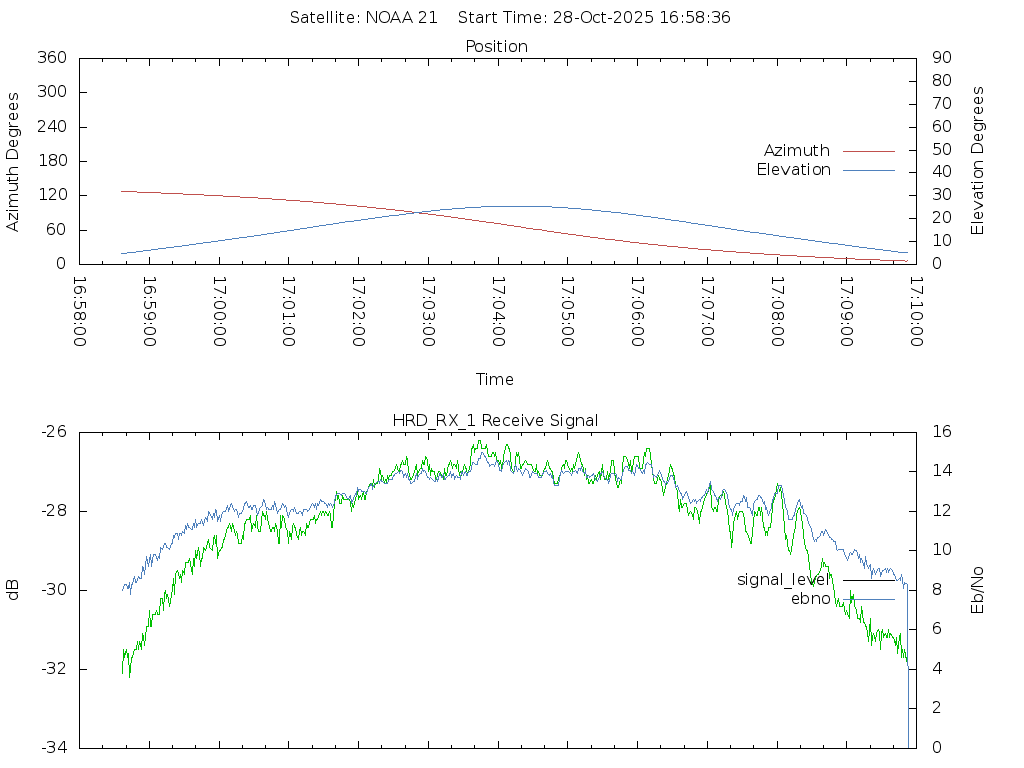The image size is (1024, 768).
Task: Select the black signal_level legend line sample
Action: pos(868,580)
